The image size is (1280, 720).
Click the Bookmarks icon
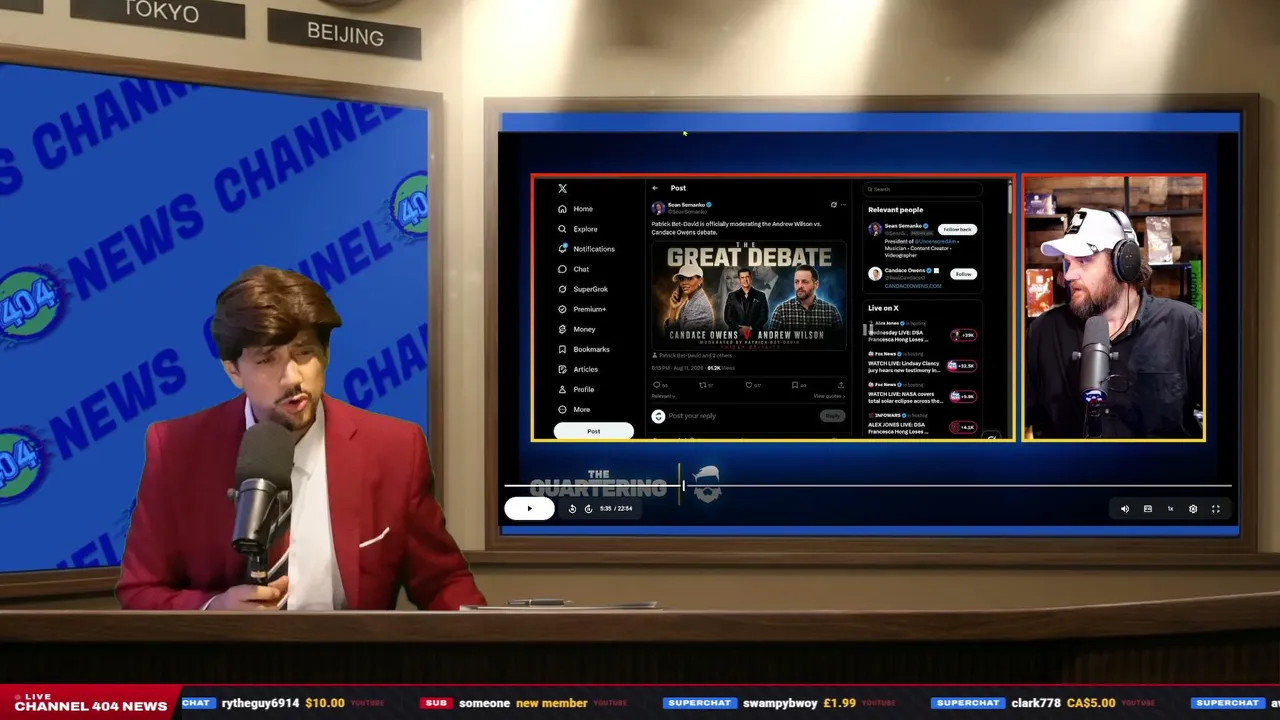[562, 349]
